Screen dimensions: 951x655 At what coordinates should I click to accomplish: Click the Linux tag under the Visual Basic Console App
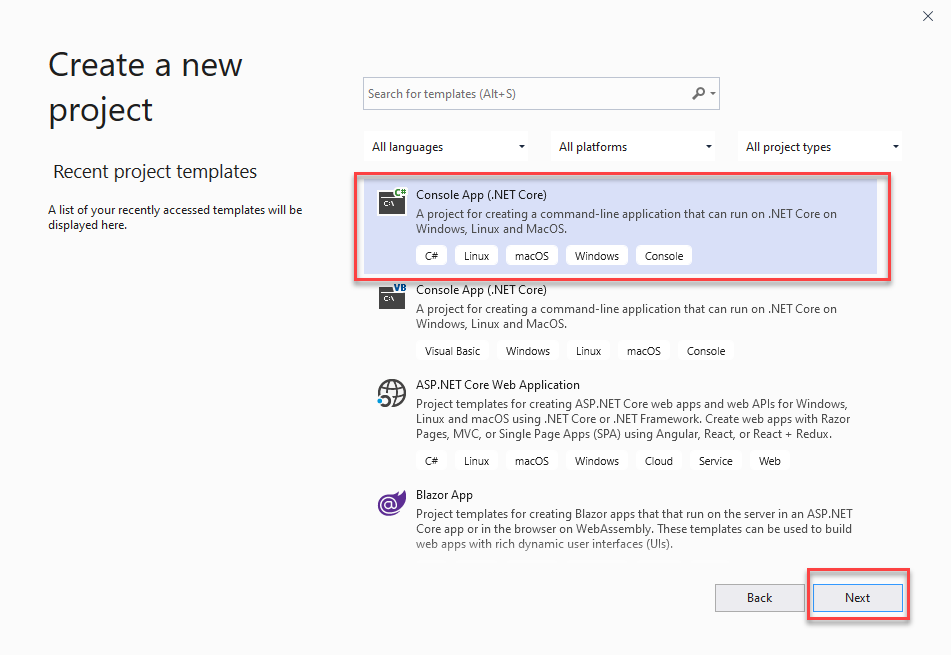click(x=588, y=351)
